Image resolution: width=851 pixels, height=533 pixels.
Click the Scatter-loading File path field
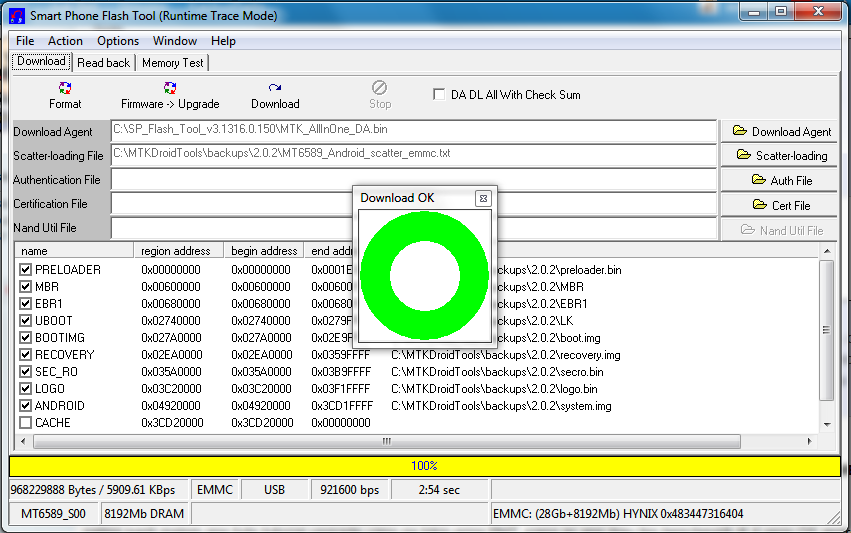pos(414,155)
